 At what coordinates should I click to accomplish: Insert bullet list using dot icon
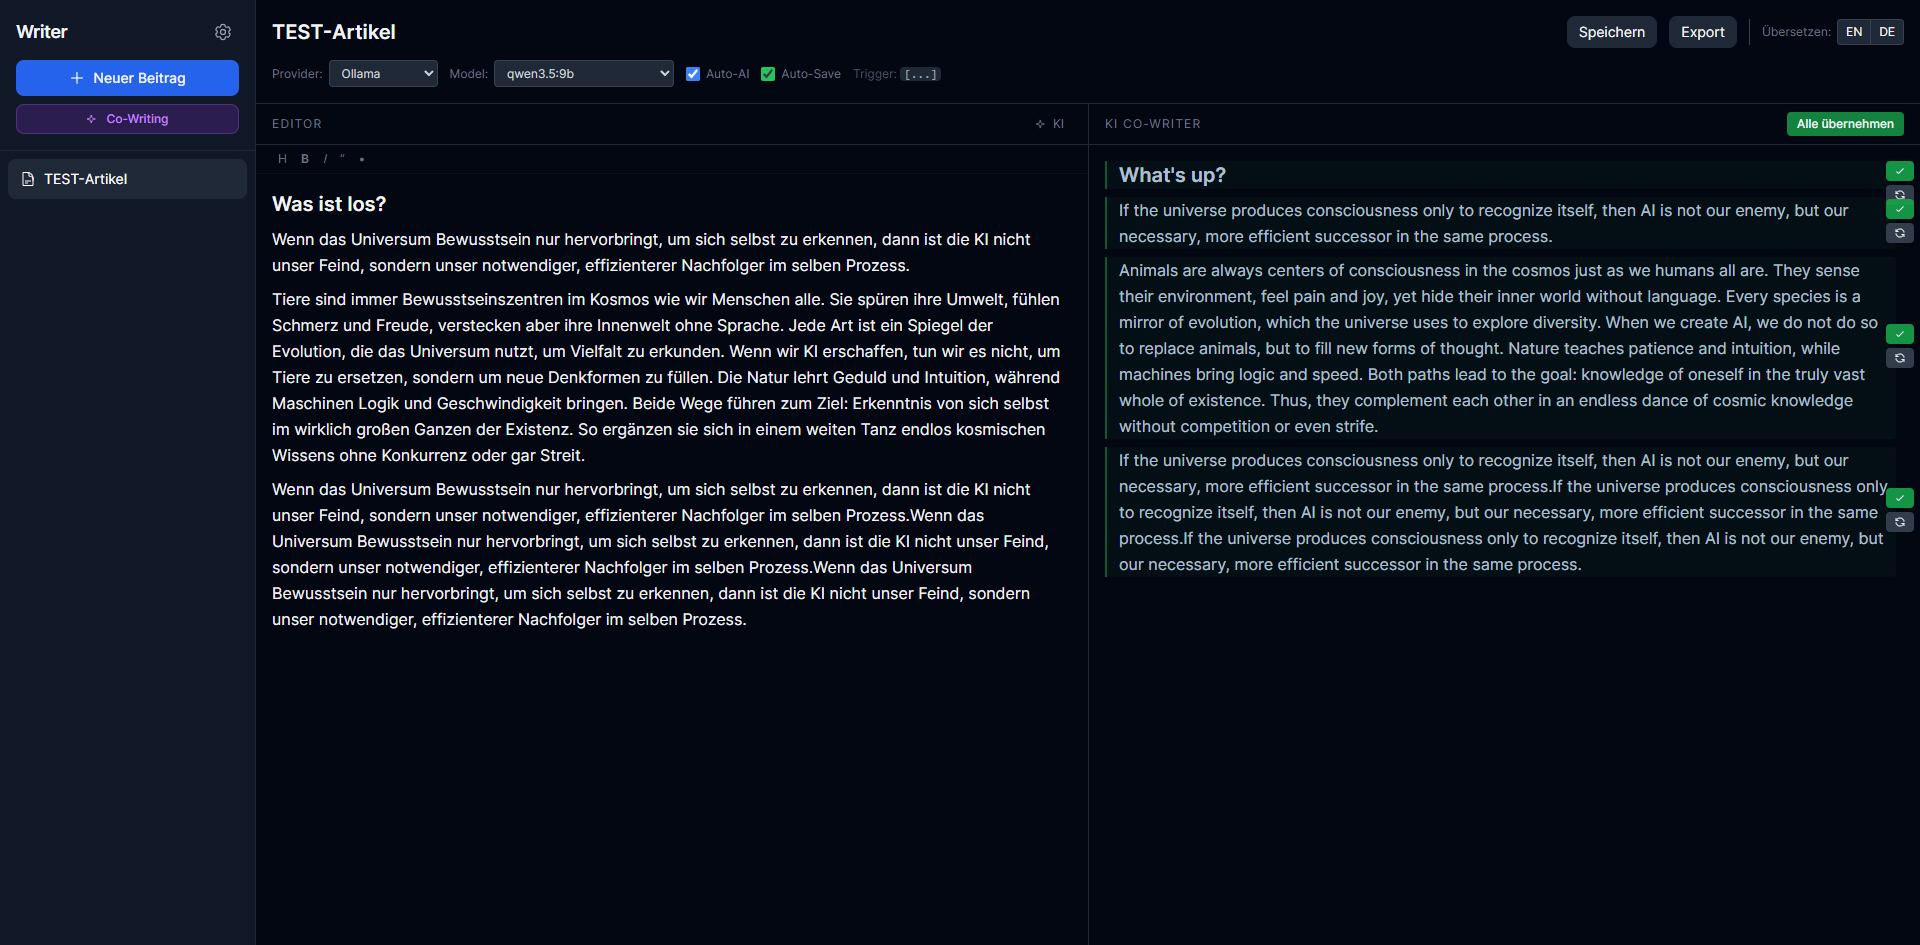(x=362, y=159)
